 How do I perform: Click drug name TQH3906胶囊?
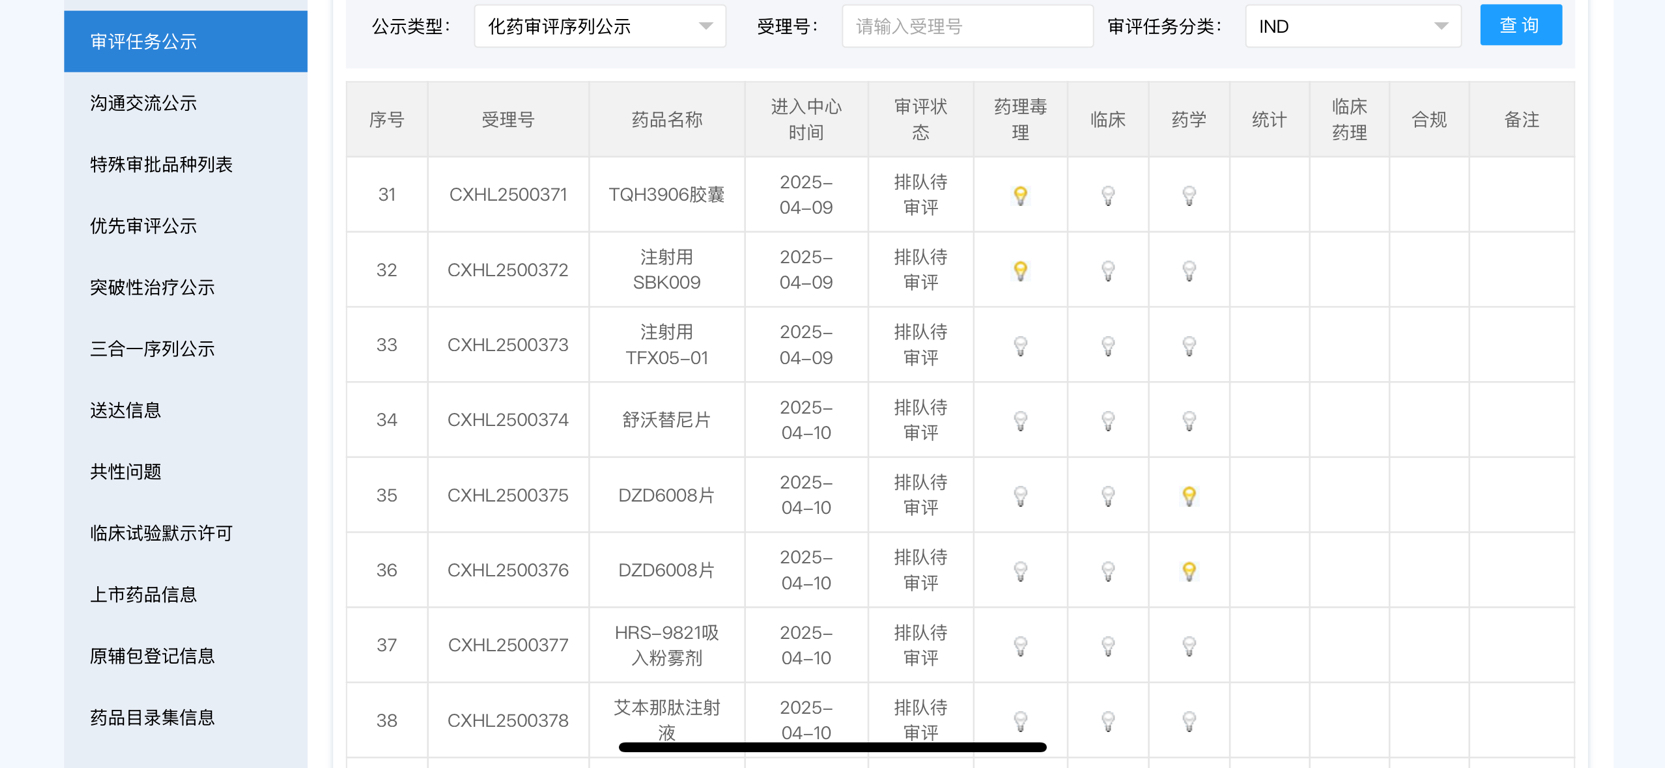click(667, 195)
